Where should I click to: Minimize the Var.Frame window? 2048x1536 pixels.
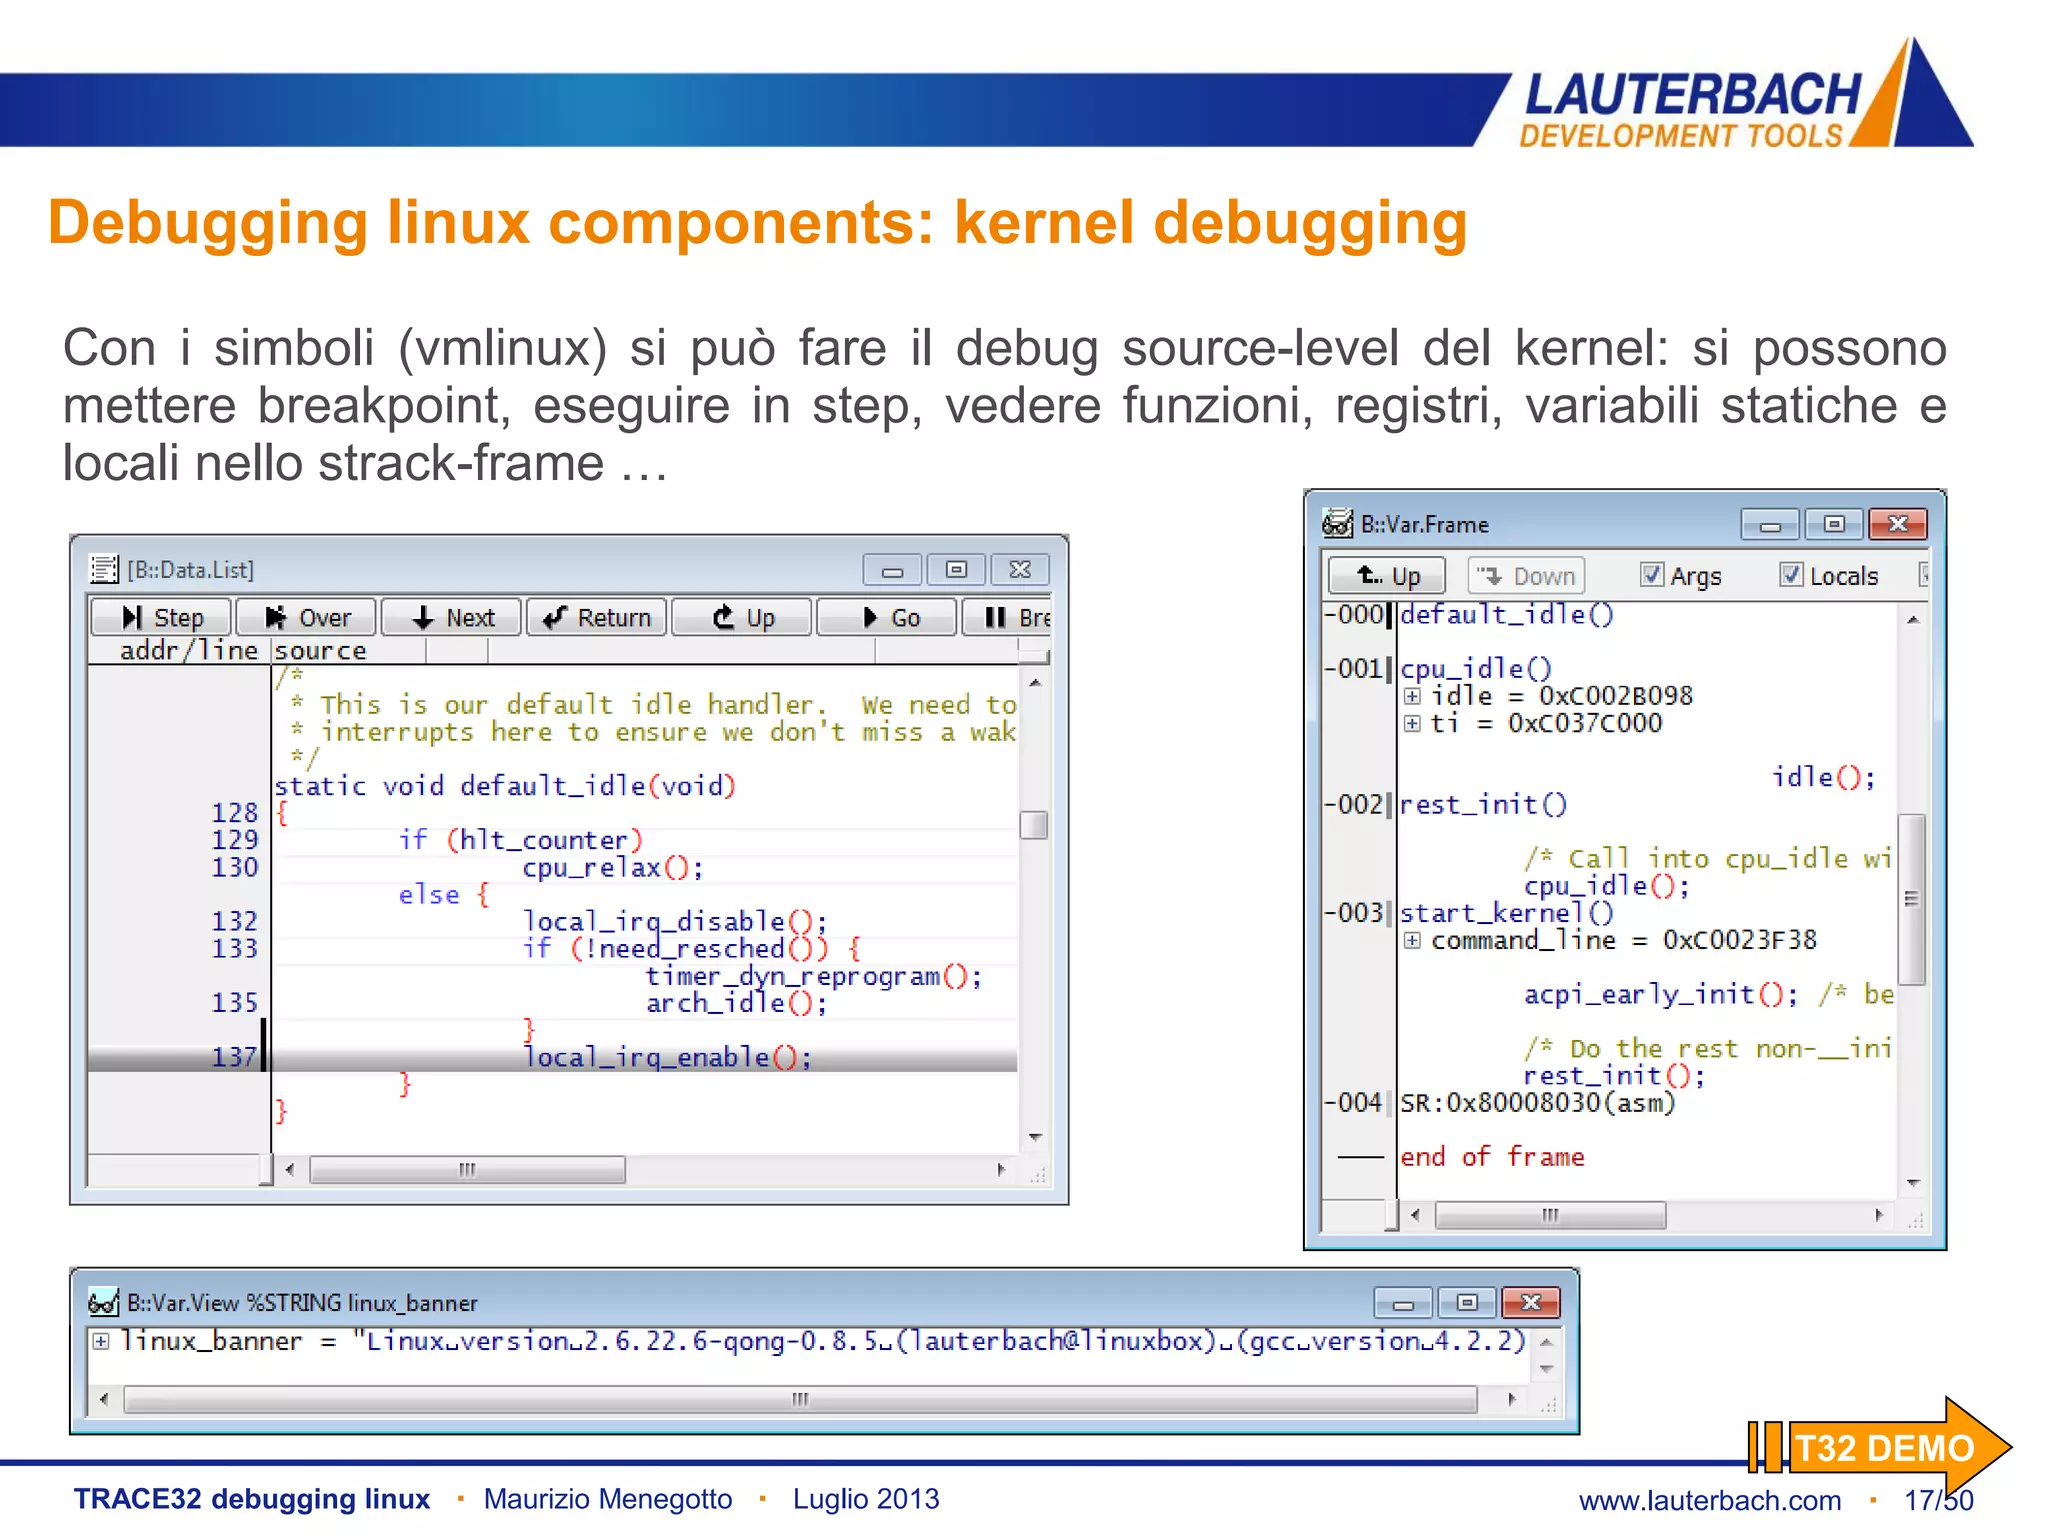(x=1770, y=524)
